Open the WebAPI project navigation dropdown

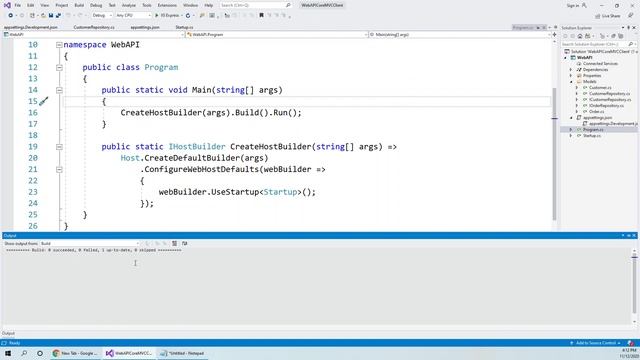(93, 35)
